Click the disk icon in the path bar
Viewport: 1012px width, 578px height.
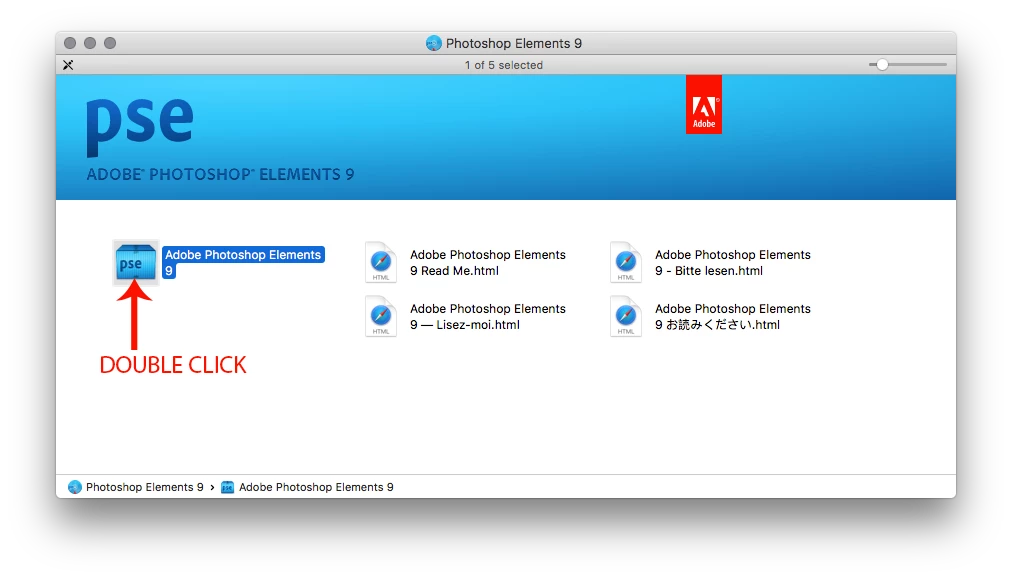tap(75, 487)
